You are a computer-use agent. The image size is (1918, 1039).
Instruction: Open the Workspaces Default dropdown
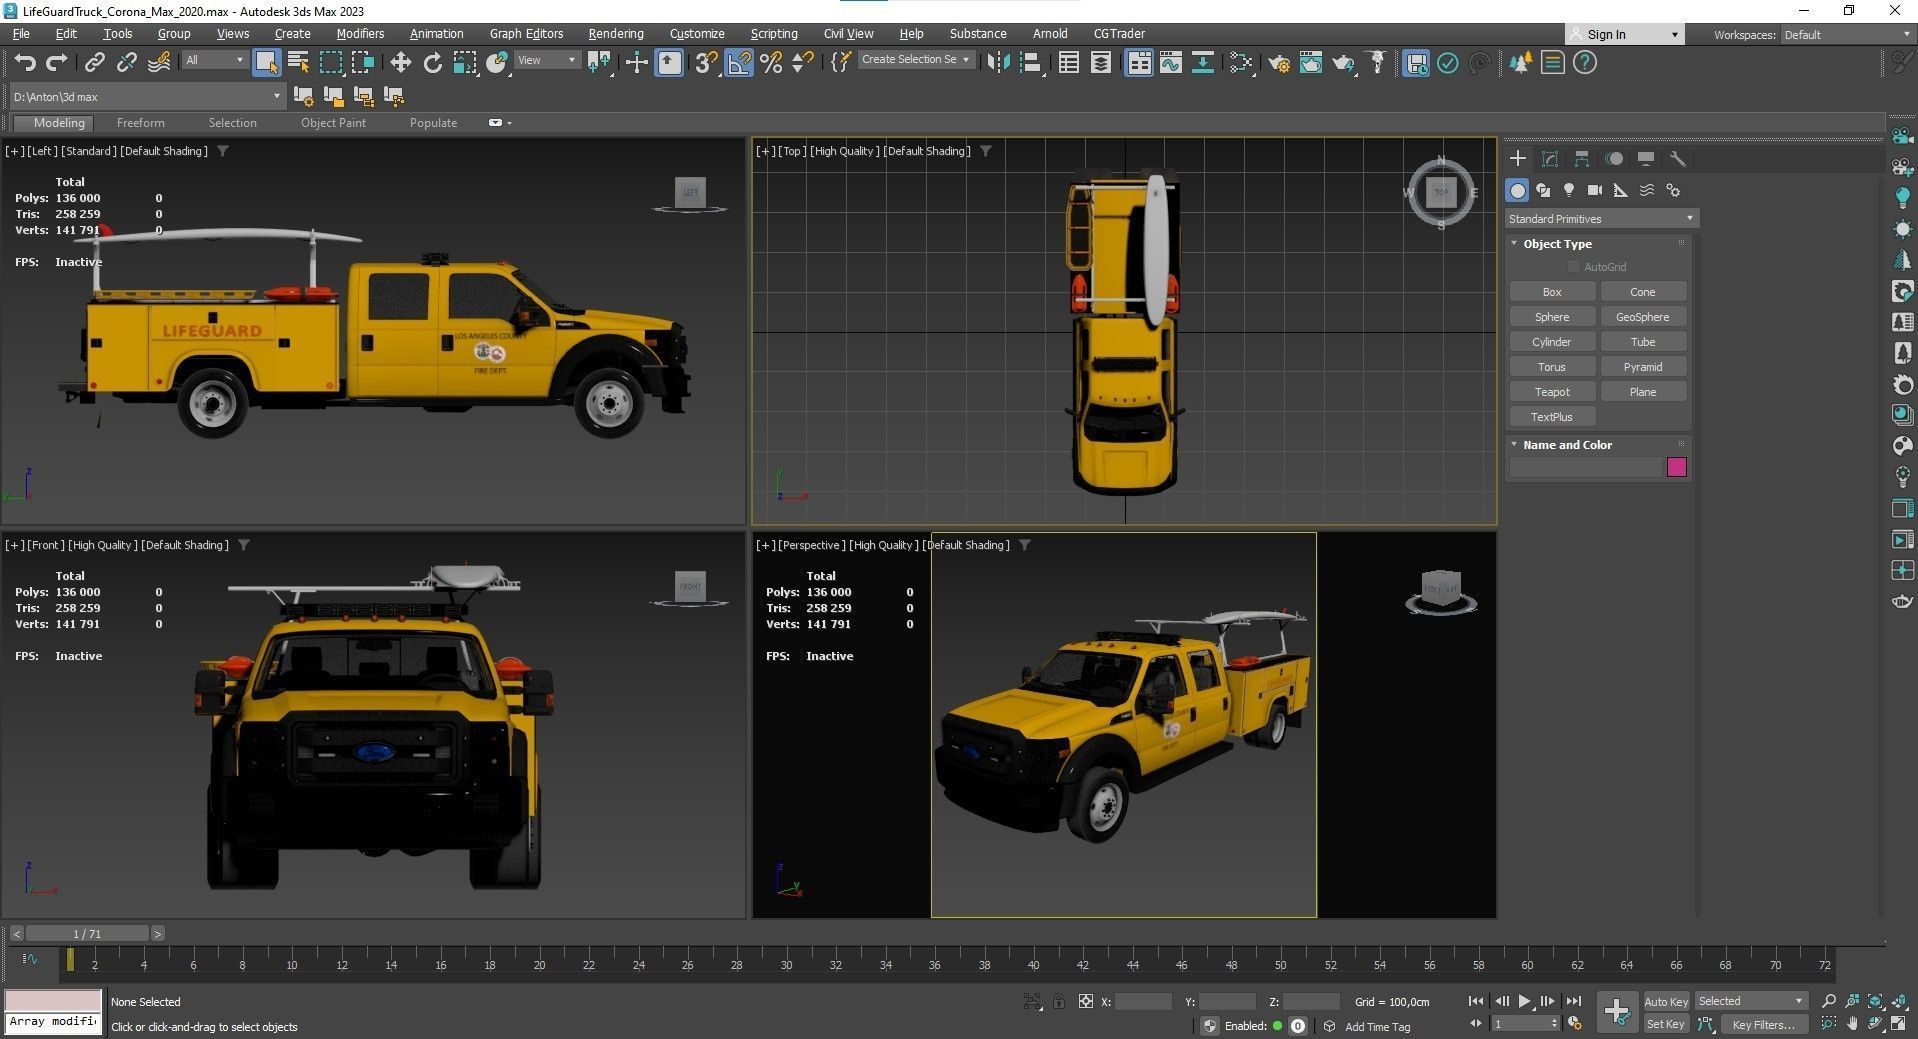click(1847, 35)
